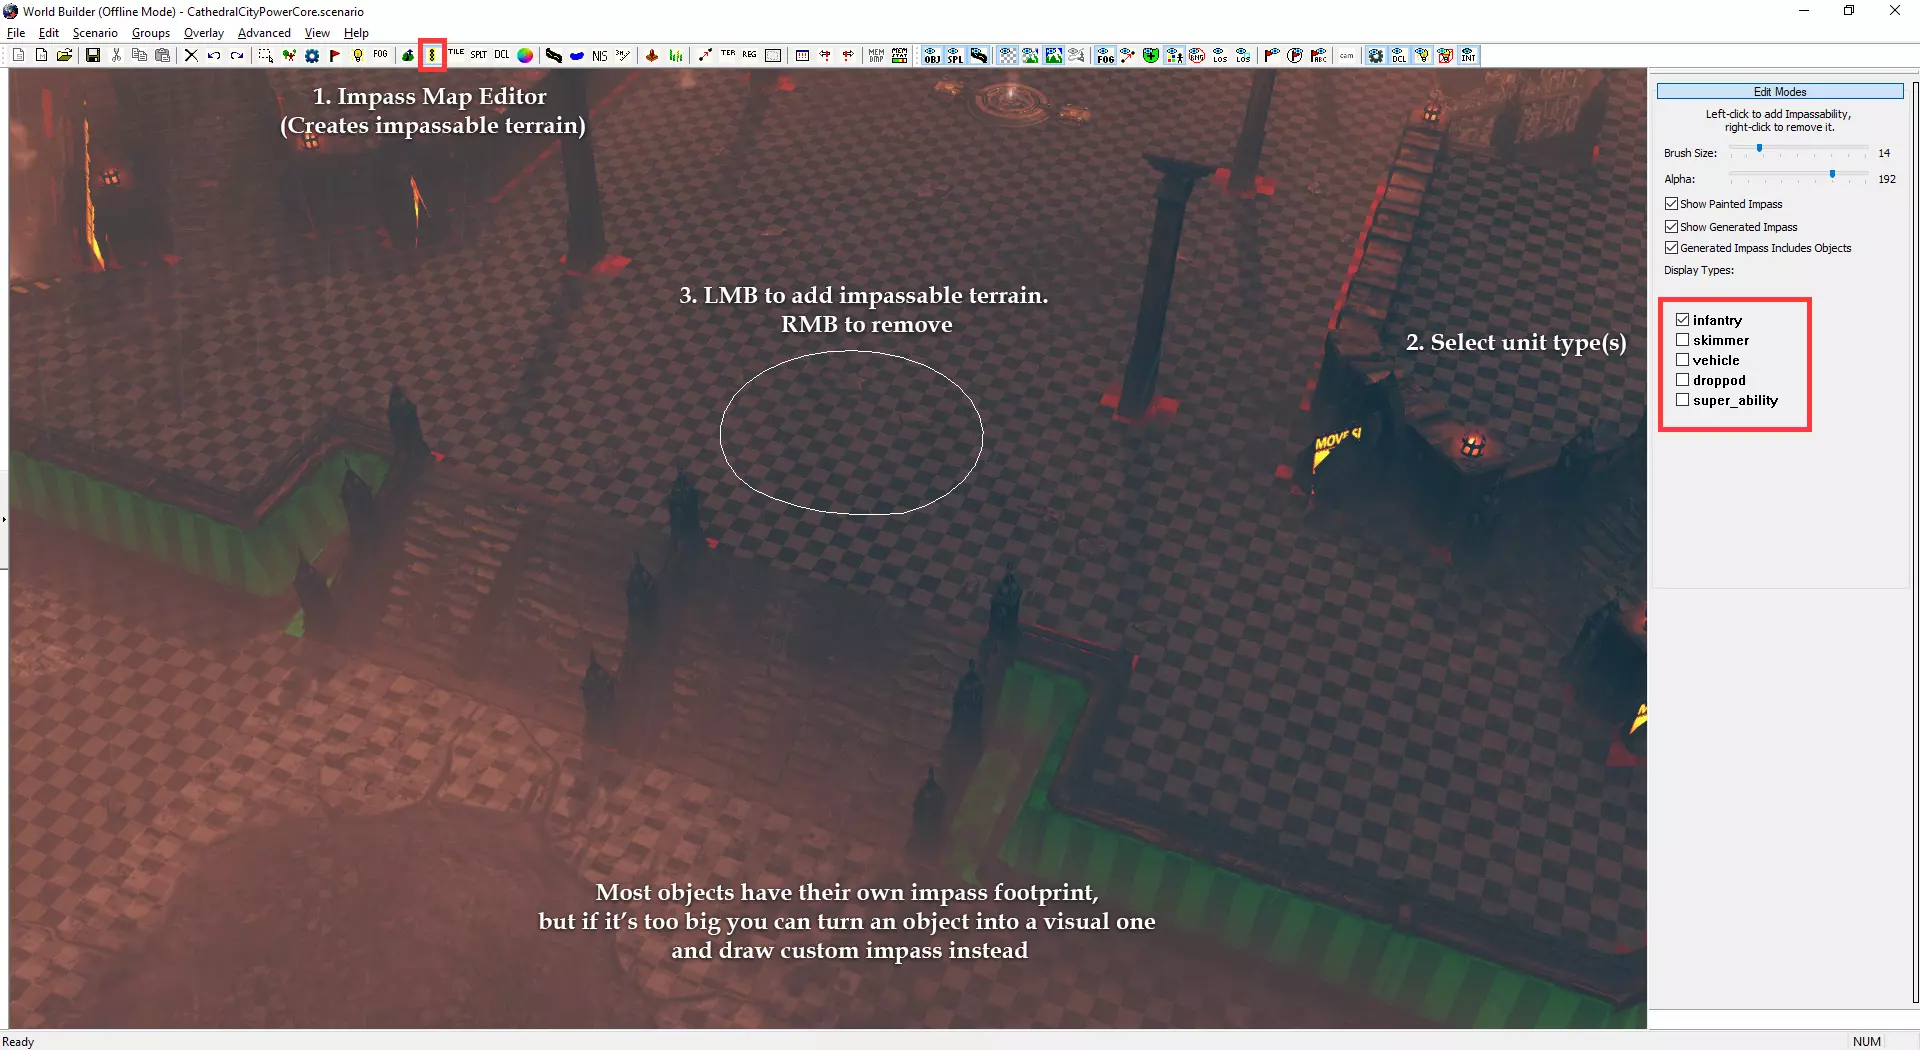
Task: Select the NIS editor tool
Action: pos(599,56)
